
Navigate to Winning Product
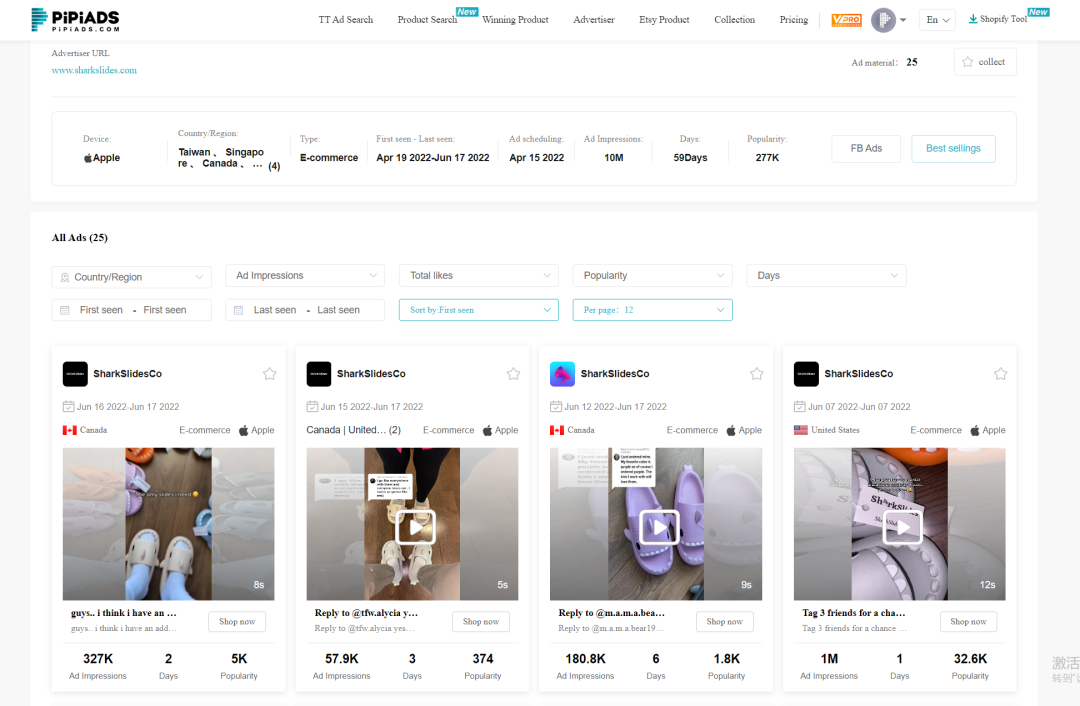(515, 20)
